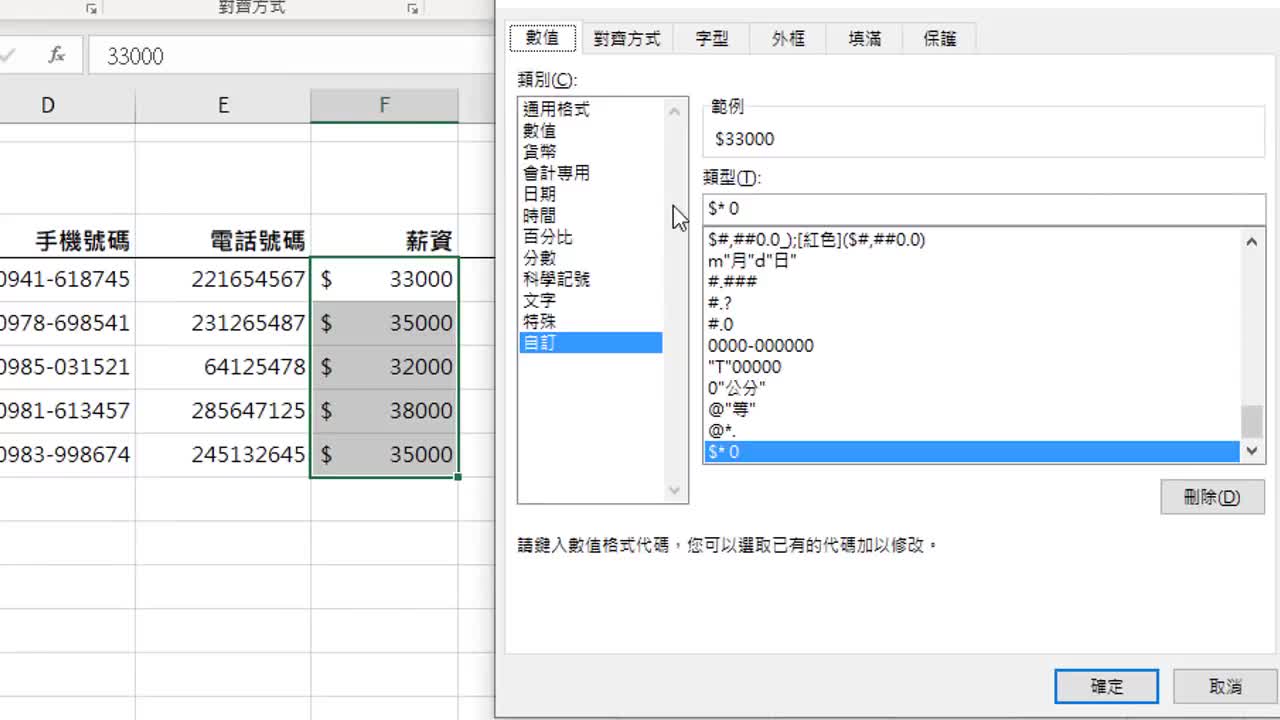Screen dimensions: 1280x720
Task: Switch to the 保護 tab
Action: click(938, 38)
